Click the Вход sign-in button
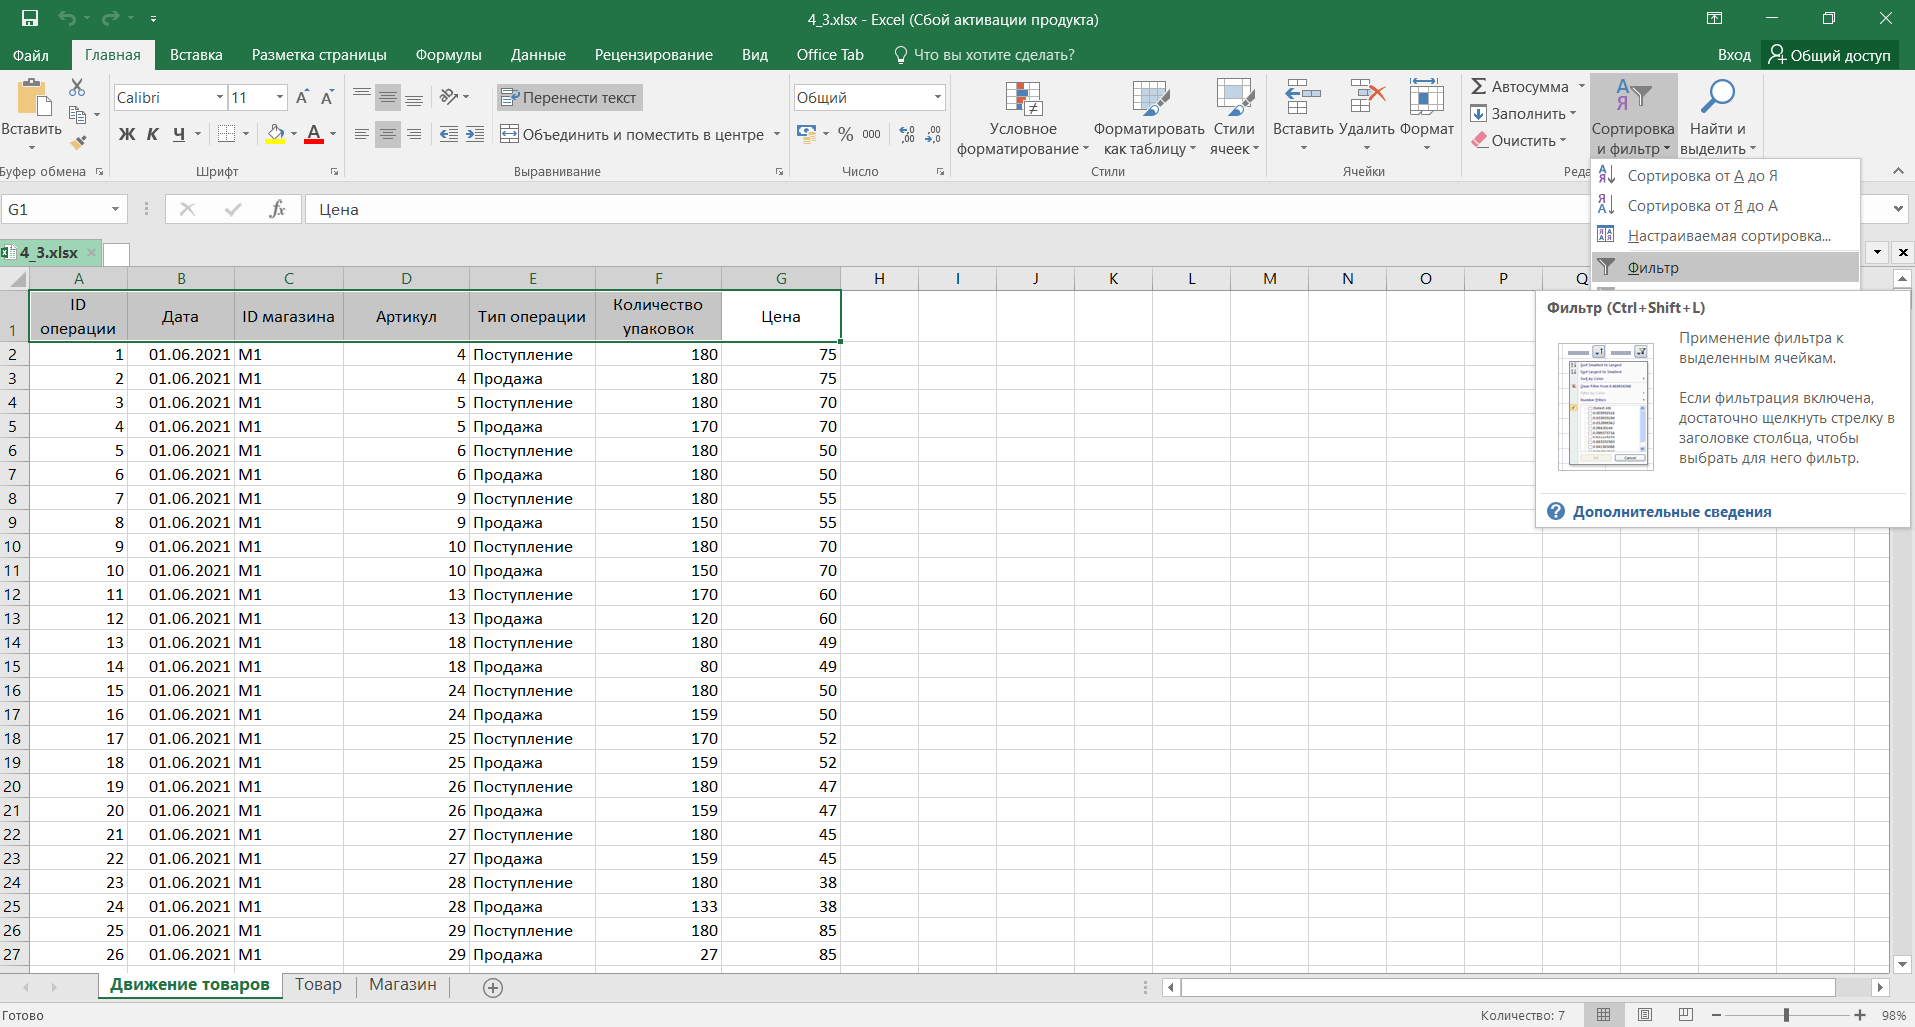 click(1734, 55)
